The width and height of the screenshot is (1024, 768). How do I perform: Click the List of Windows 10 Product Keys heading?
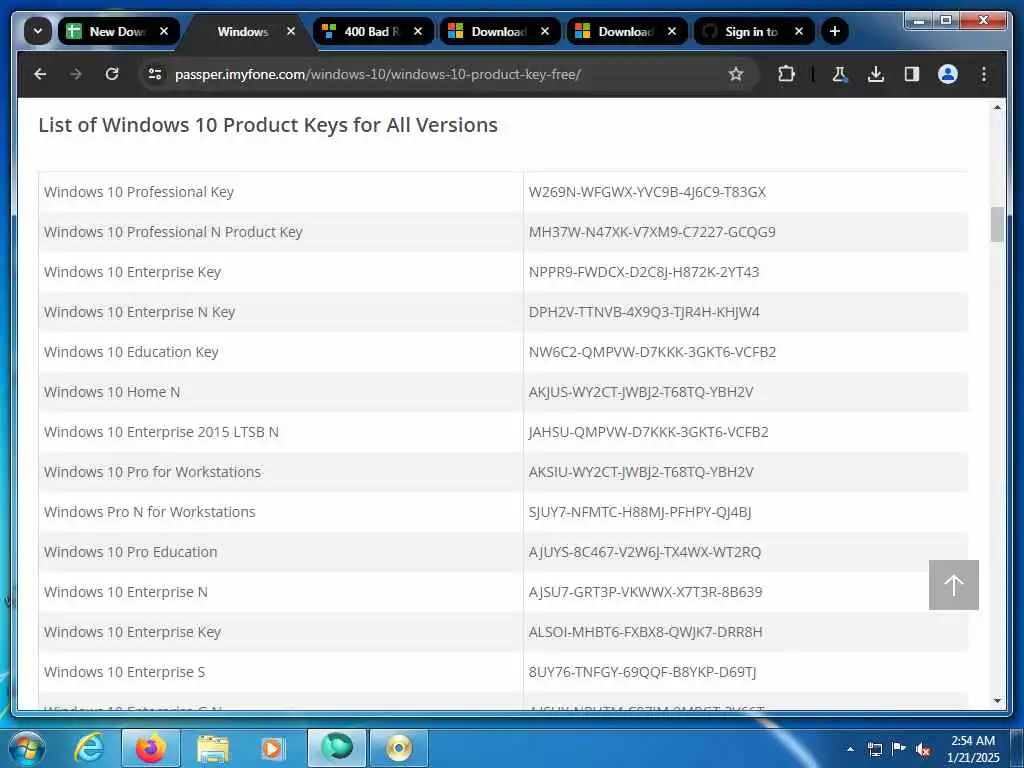click(268, 125)
